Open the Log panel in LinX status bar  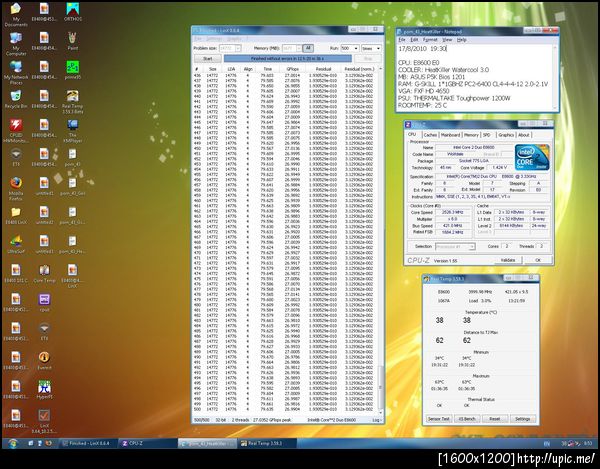coord(377,420)
